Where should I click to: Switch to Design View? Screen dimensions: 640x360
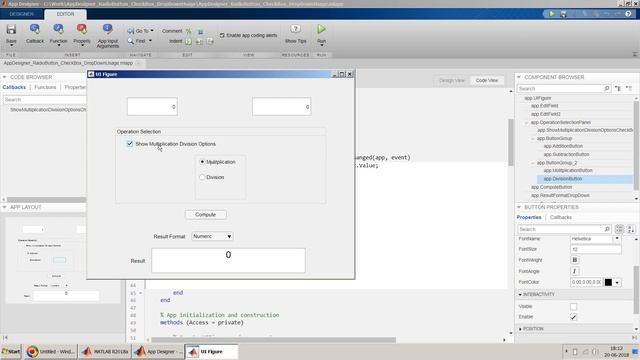click(452, 80)
